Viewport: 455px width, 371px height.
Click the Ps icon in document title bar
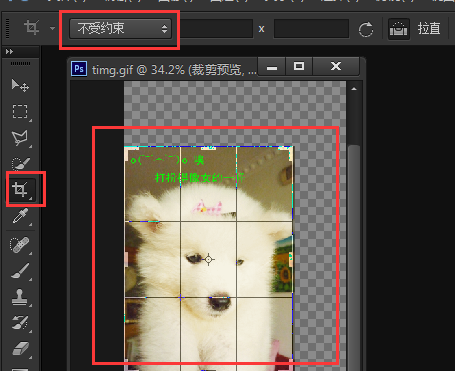(x=79, y=69)
